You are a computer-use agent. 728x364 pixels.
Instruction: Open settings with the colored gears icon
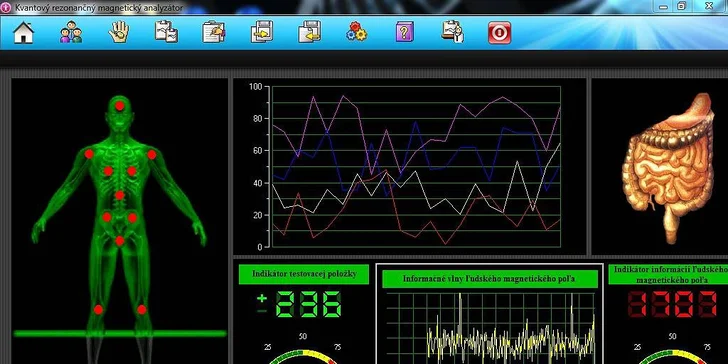click(357, 32)
